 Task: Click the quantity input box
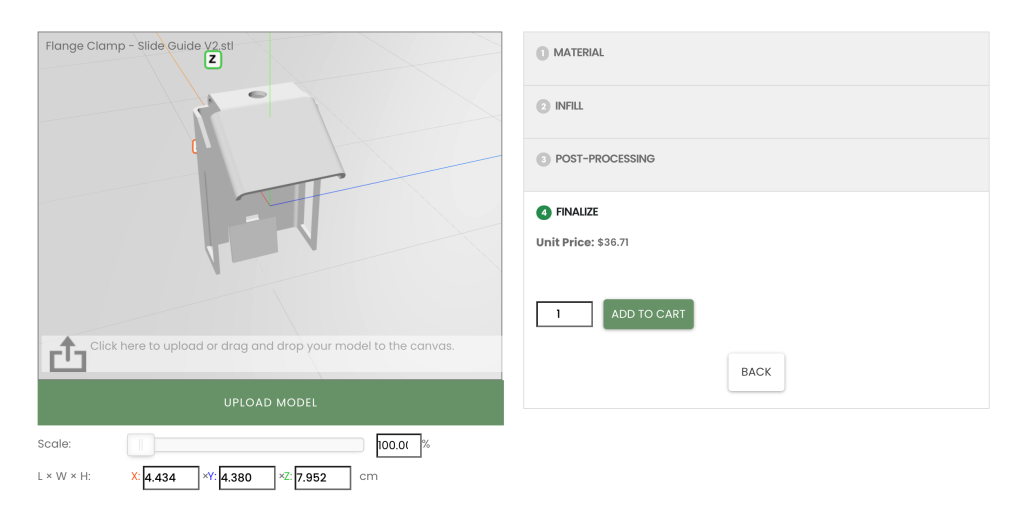tap(564, 314)
